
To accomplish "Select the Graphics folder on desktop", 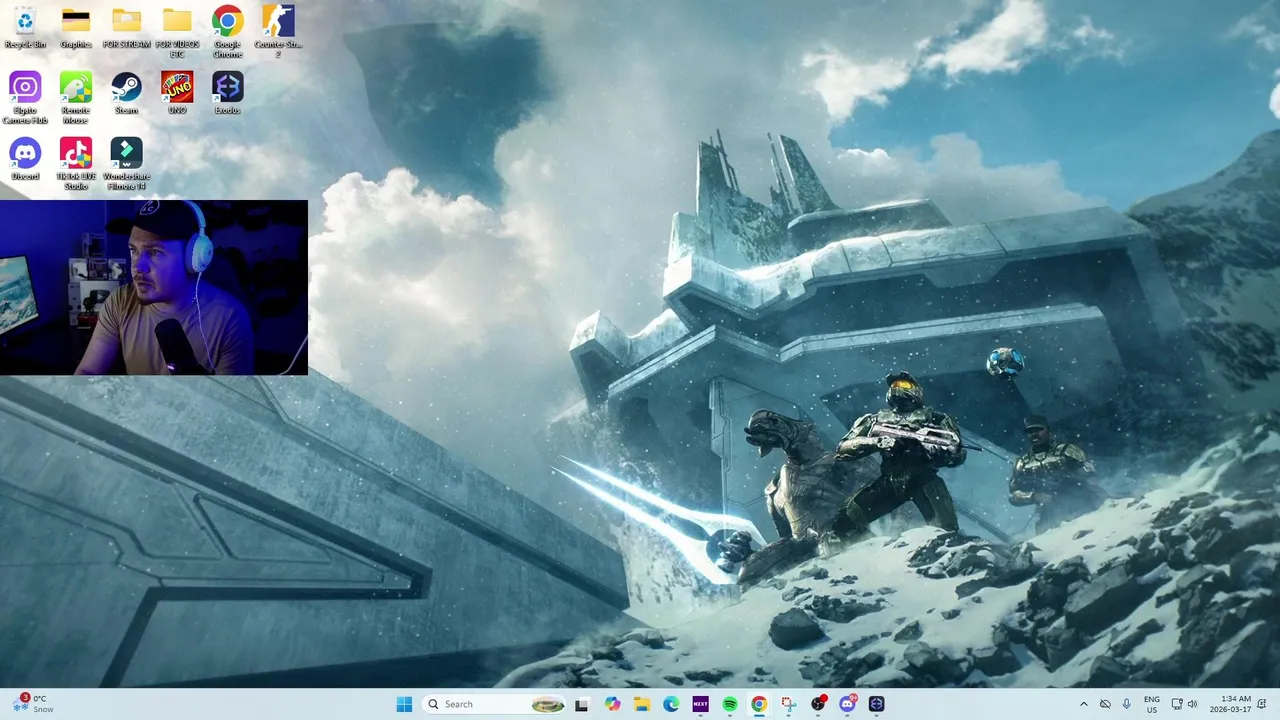I will click(x=76, y=27).
